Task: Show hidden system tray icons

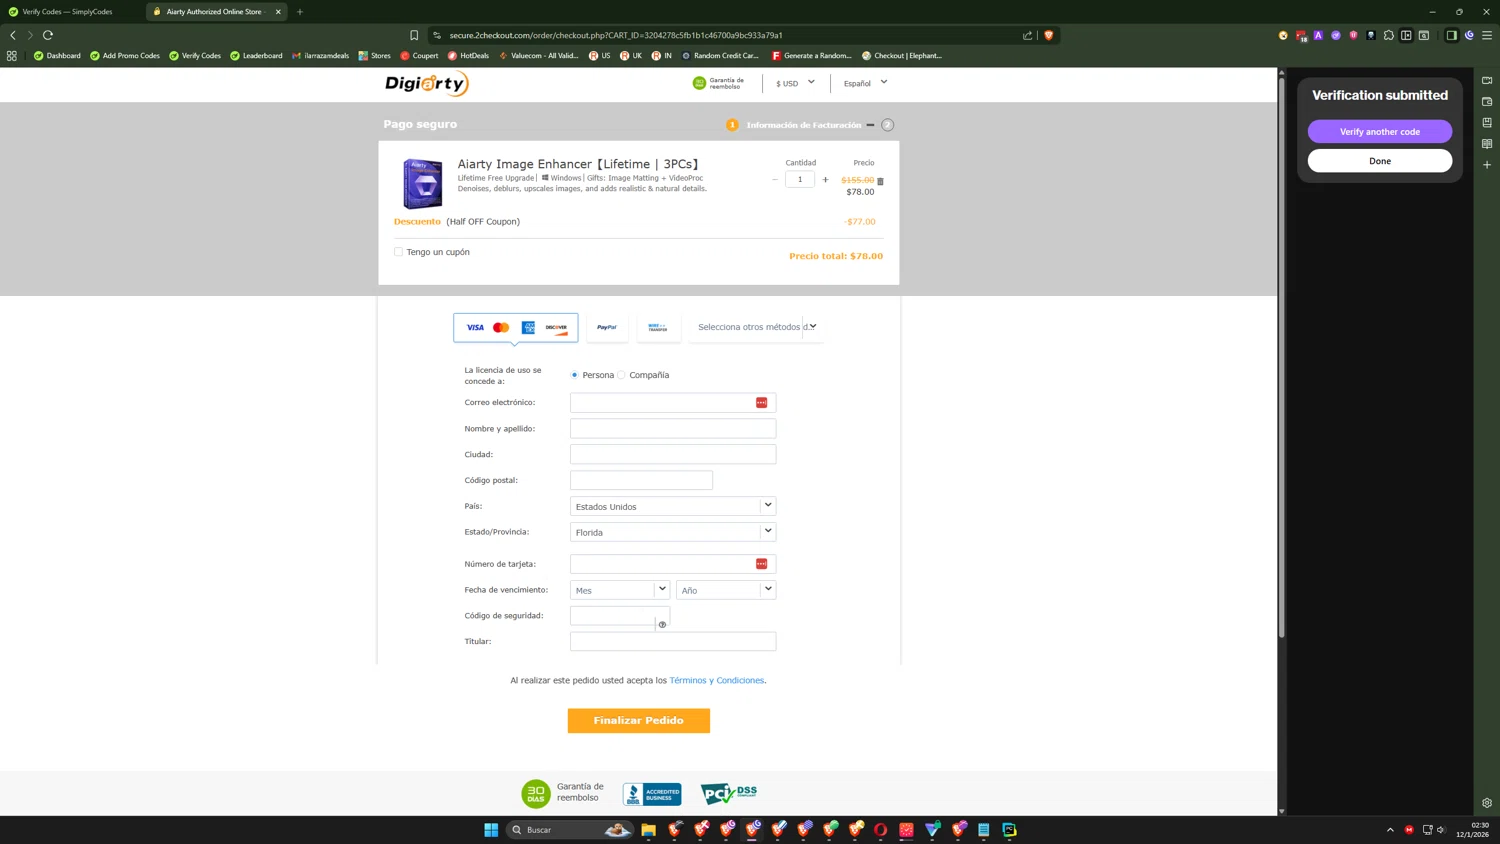Action: tap(1390, 830)
